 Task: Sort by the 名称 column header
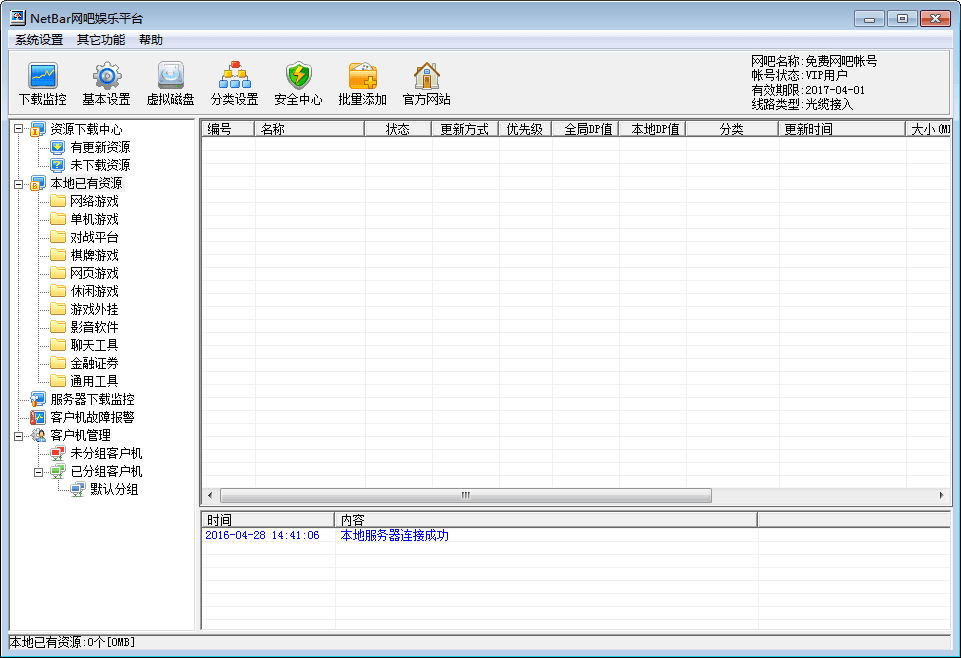click(308, 129)
